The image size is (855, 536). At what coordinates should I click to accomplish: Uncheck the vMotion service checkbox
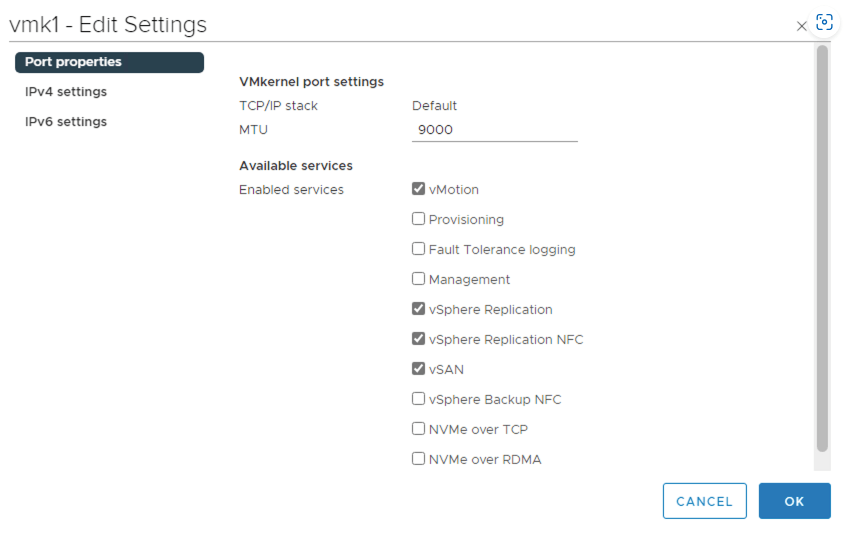click(x=419, y=190)
